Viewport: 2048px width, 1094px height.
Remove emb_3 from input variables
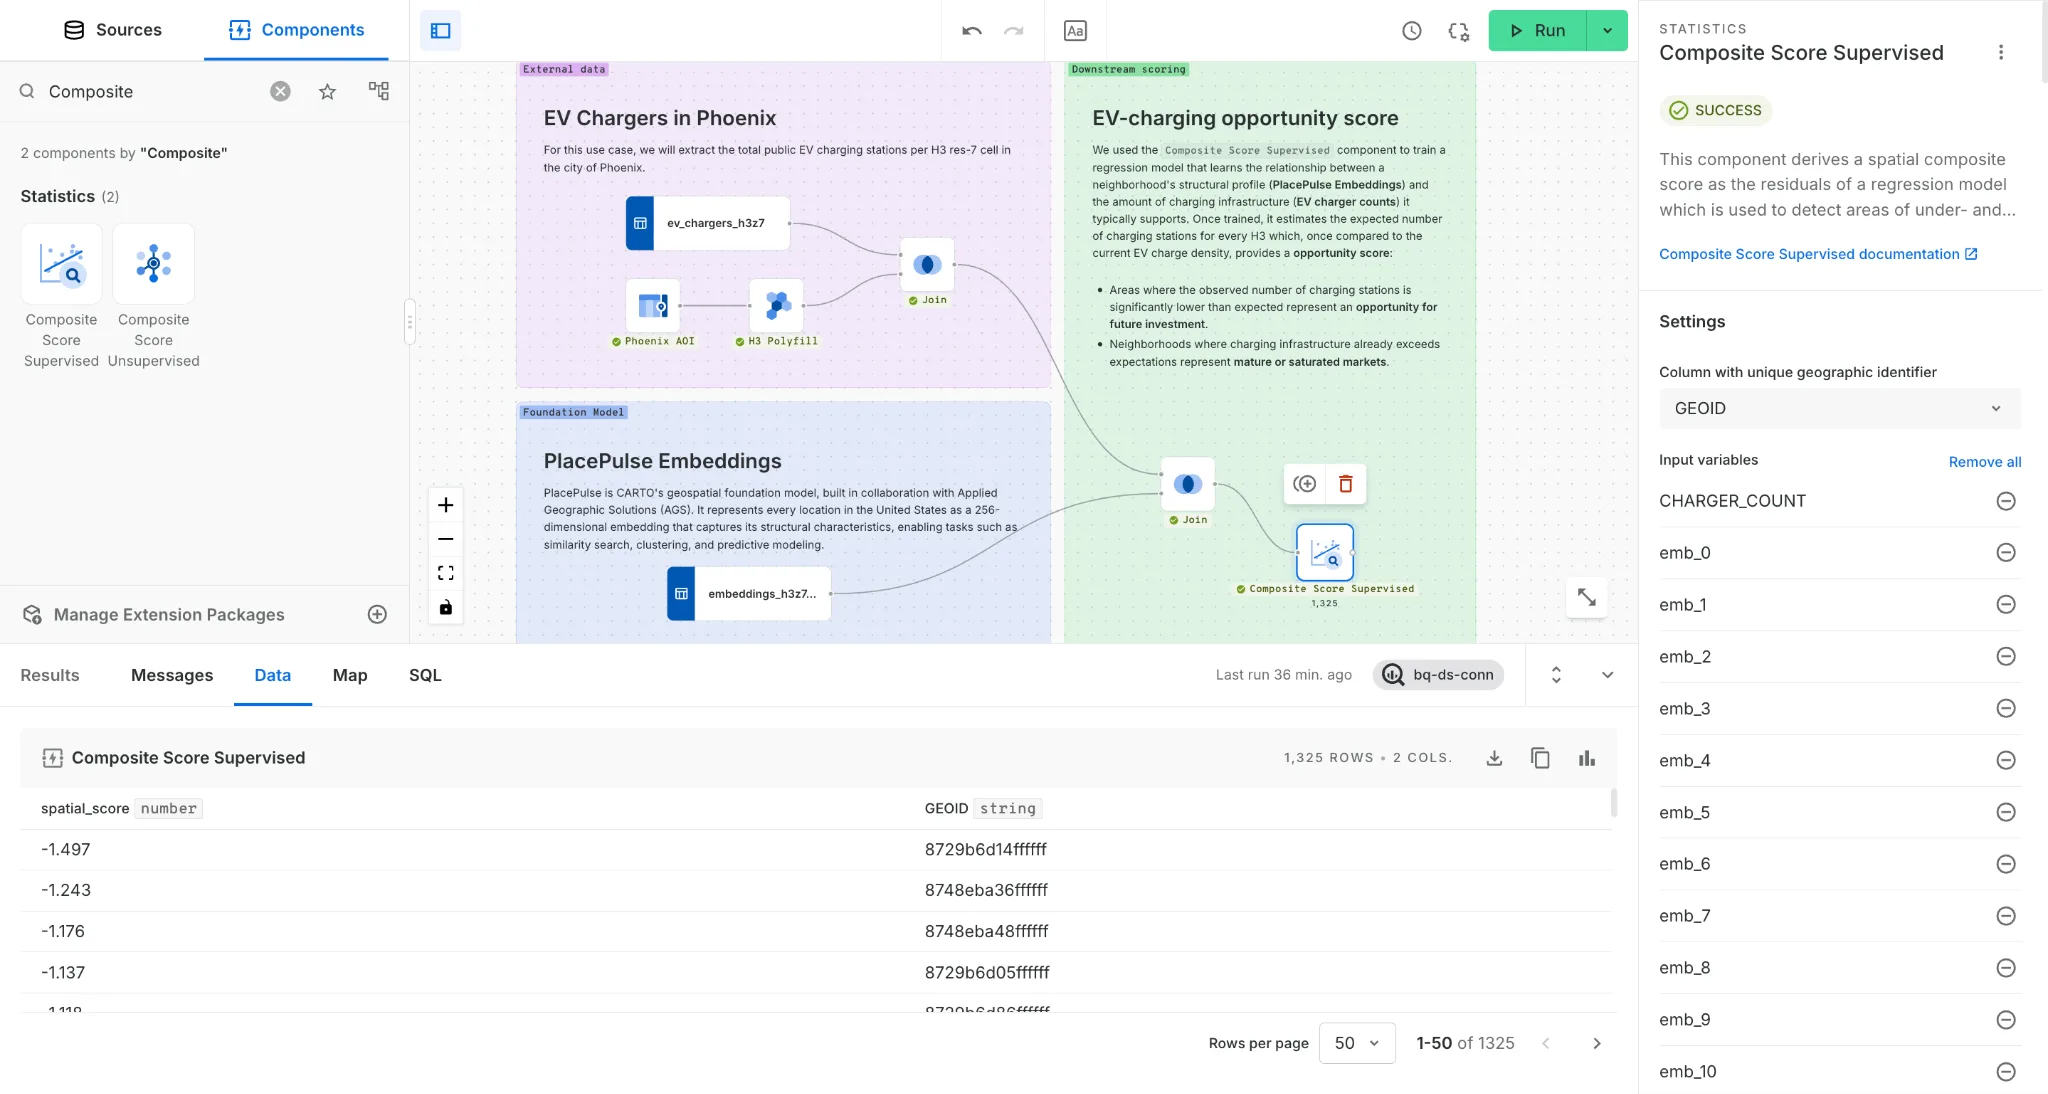tap(2006, 708)
